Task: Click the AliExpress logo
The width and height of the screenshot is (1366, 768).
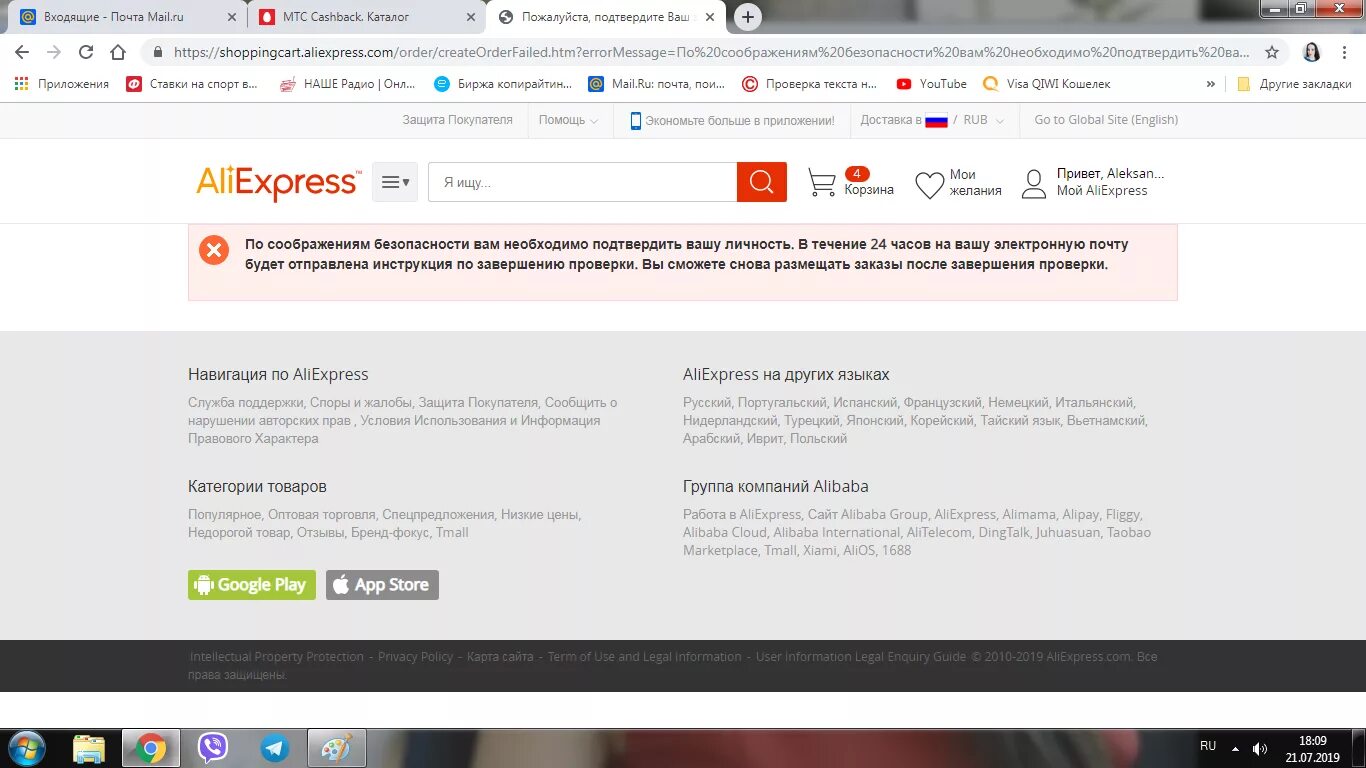Action: (278, 182)
